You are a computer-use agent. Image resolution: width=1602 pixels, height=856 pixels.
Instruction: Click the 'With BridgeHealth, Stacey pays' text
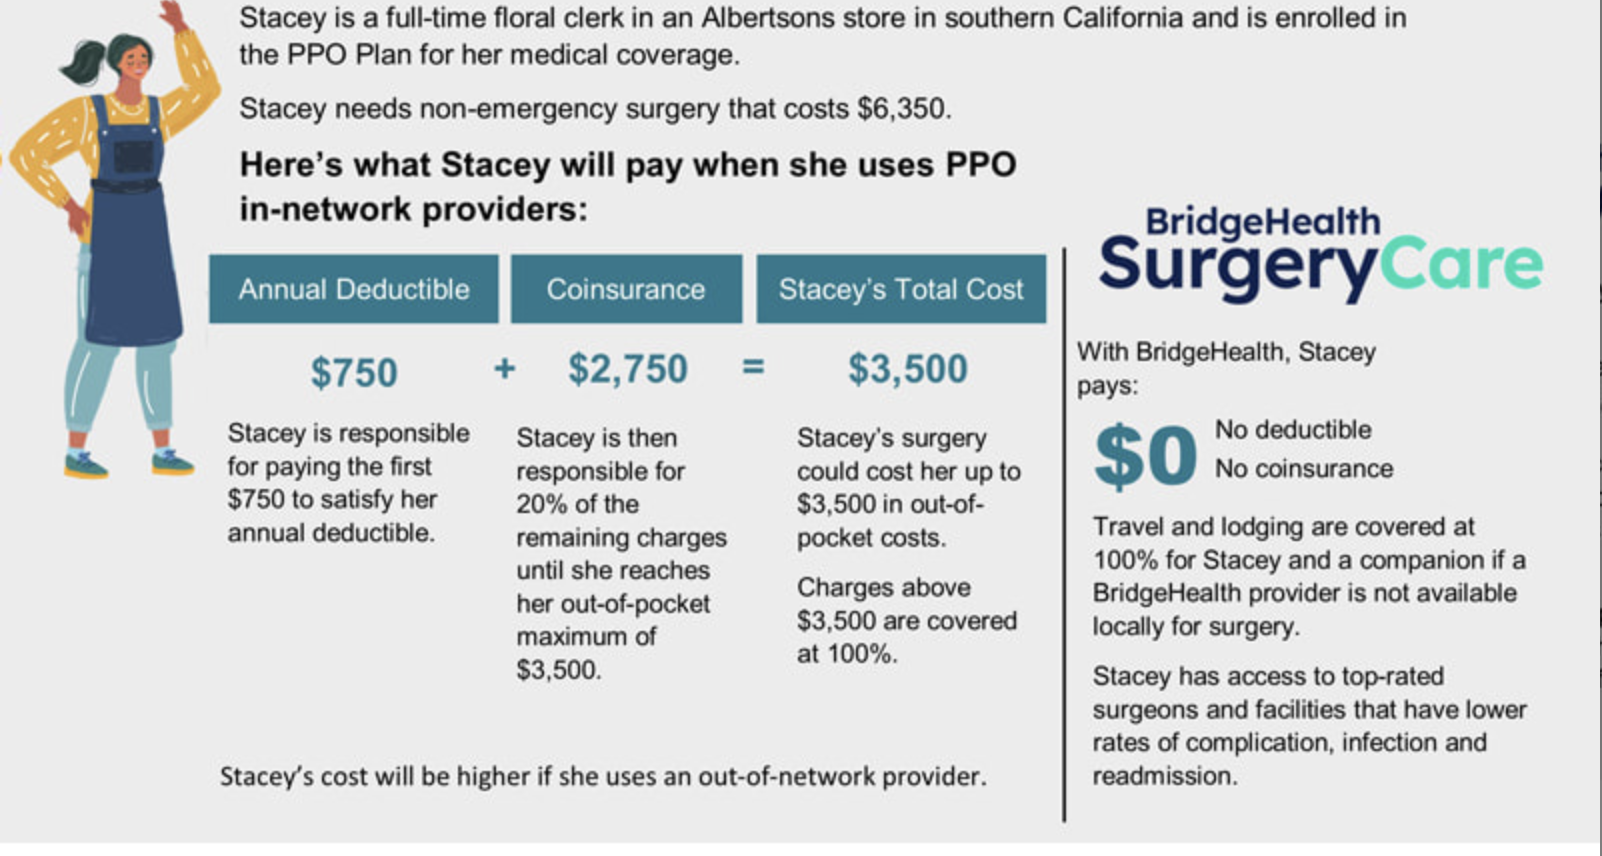[x=1226, y=368]
